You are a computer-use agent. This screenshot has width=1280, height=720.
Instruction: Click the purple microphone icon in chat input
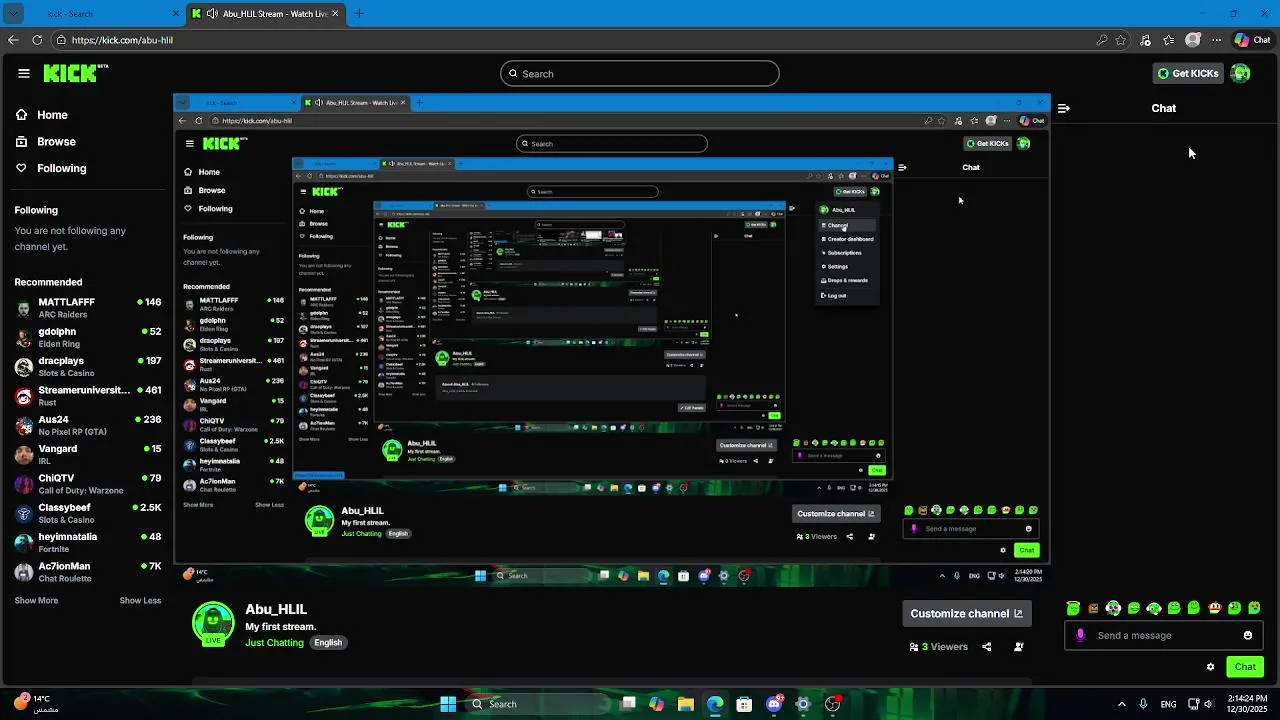[1080, 635]
